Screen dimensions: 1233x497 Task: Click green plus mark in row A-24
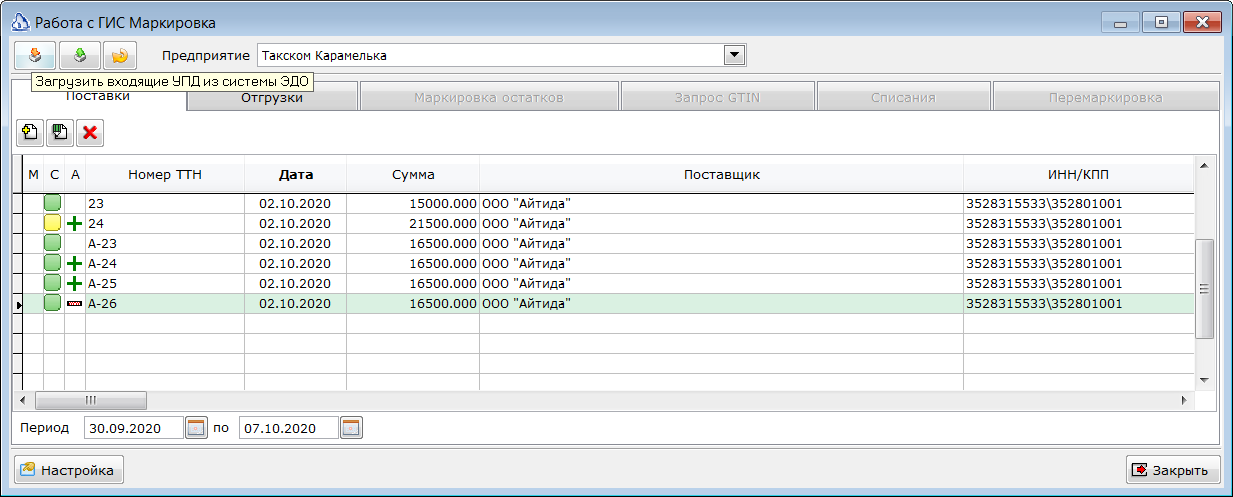(x=75, y=264)
